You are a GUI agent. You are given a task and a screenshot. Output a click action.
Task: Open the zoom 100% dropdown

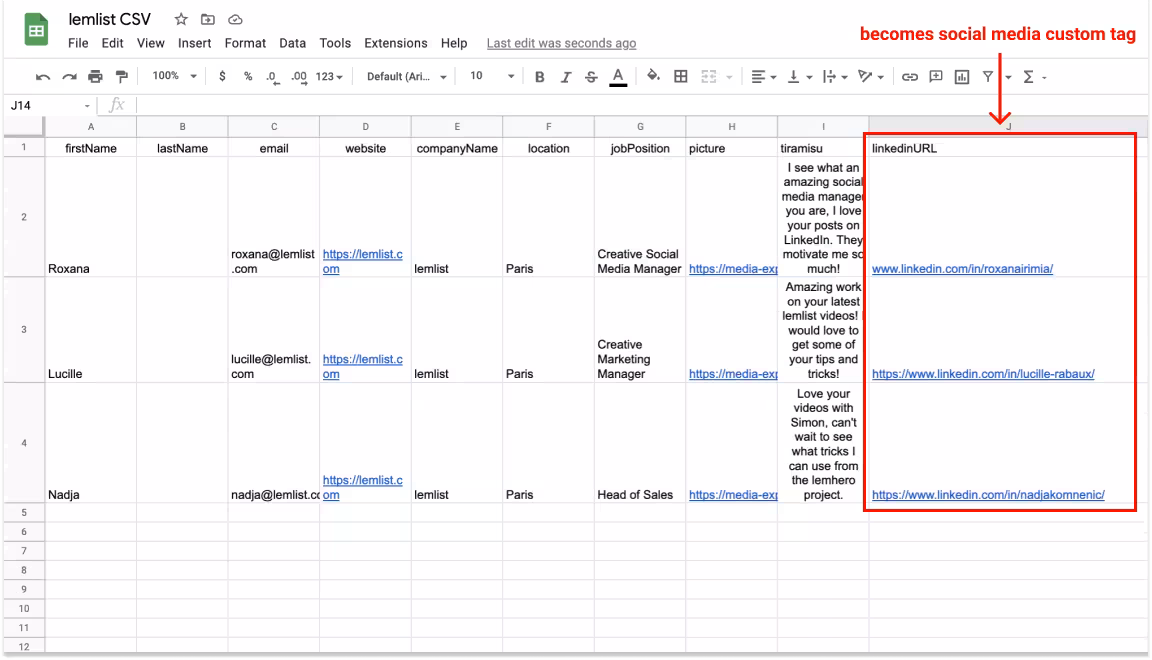point(174,76)
